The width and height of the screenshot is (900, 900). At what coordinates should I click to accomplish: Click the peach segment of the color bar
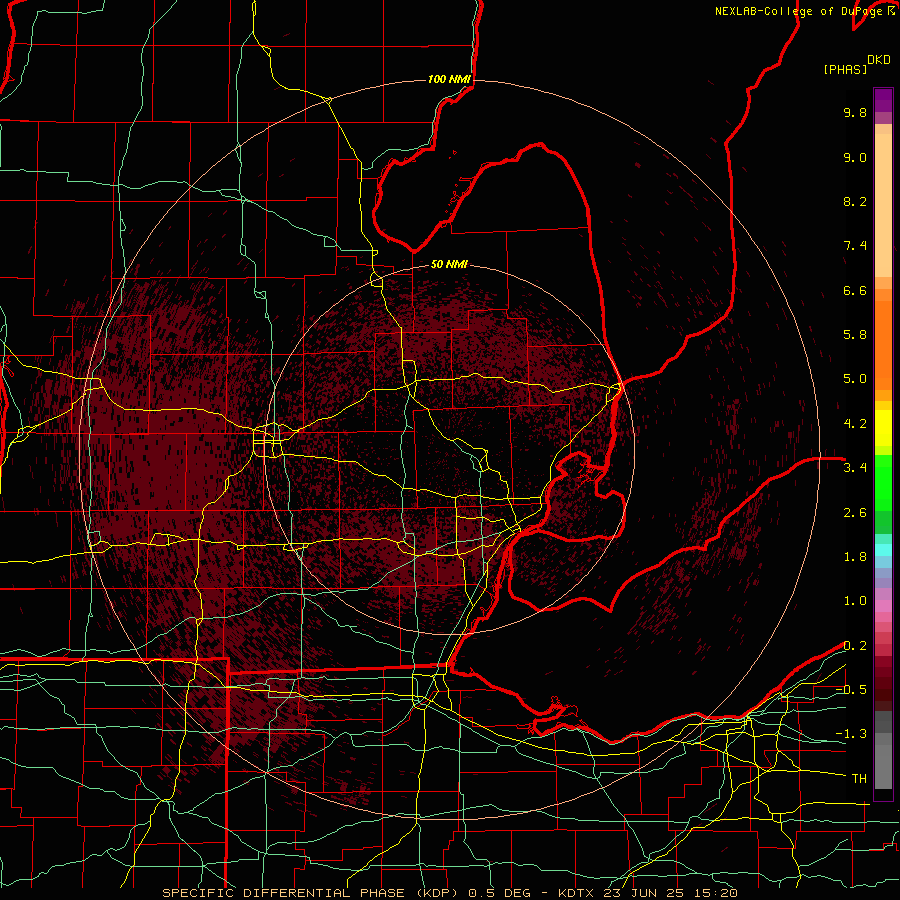click(883, 205)
